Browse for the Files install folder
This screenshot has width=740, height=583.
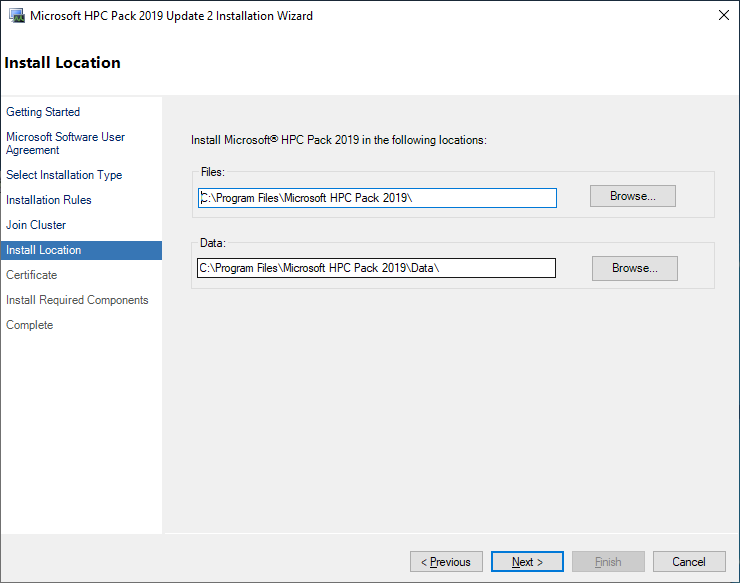tap(632, 196)
